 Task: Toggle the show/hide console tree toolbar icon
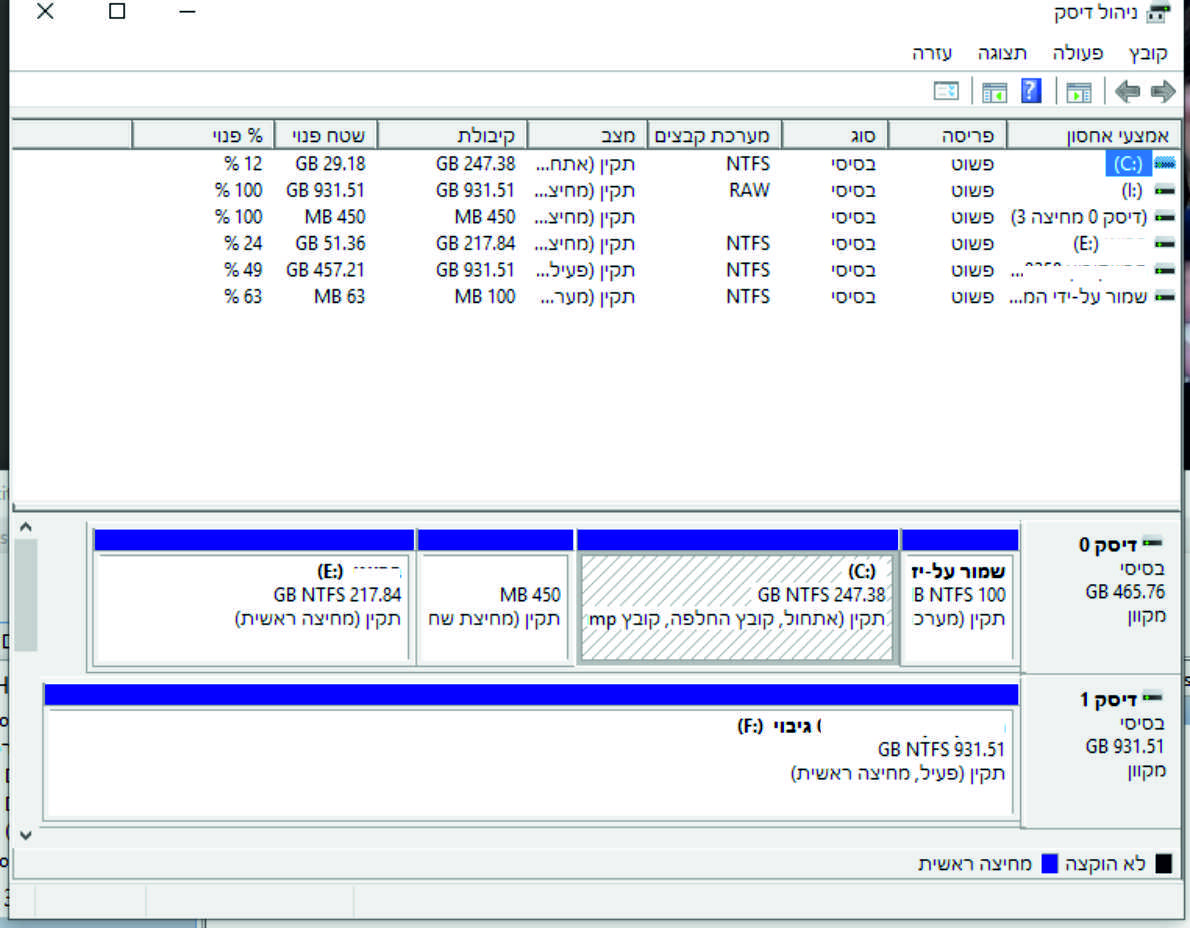click(x=1078, y=92)
